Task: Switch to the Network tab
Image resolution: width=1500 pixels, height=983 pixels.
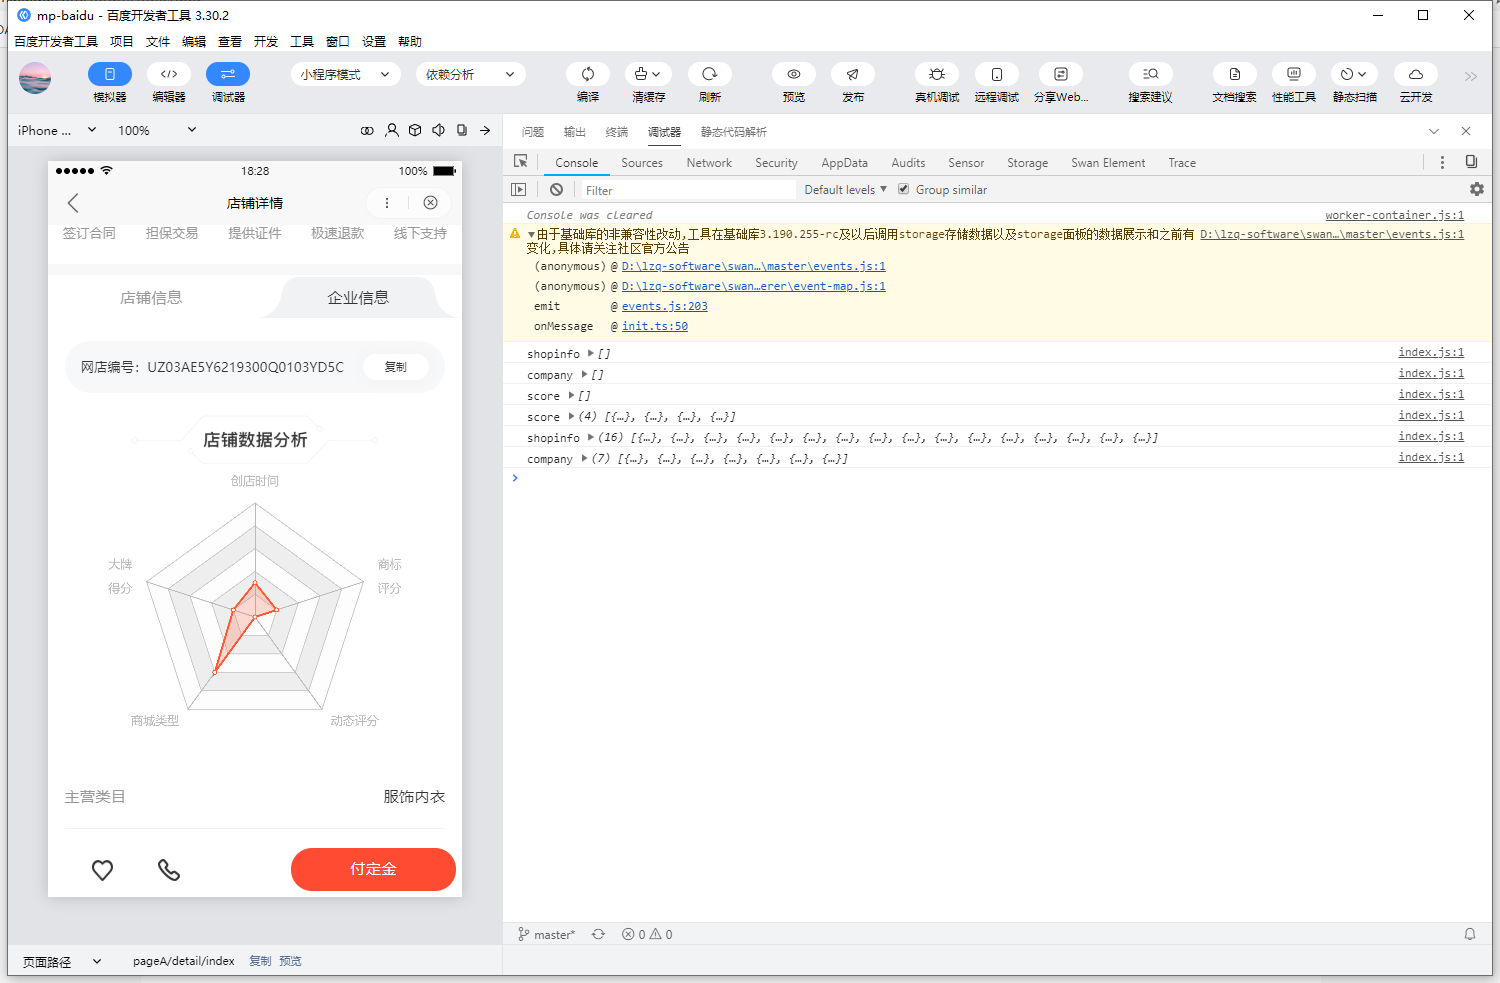Action: [709, 163]
